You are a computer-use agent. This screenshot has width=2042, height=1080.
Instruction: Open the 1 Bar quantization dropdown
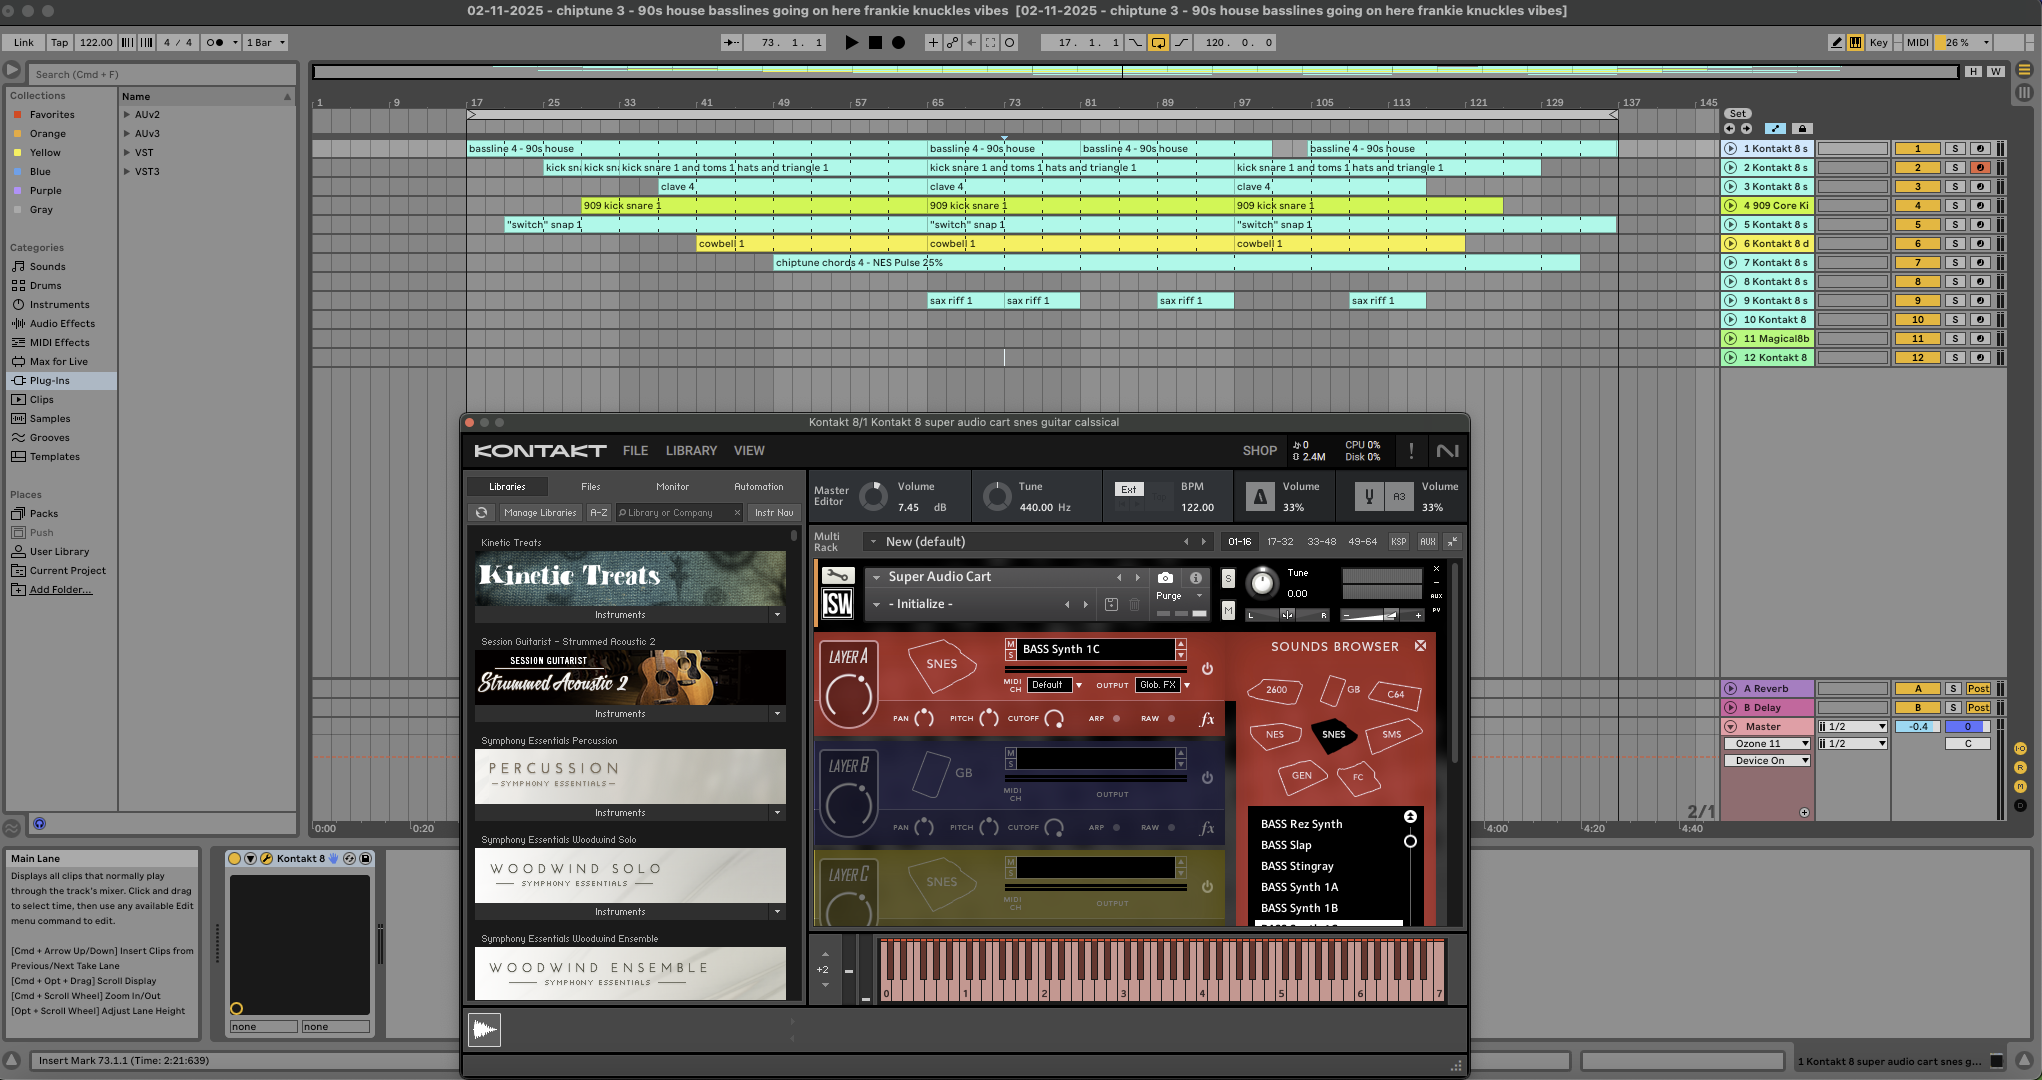click(265, 42)
